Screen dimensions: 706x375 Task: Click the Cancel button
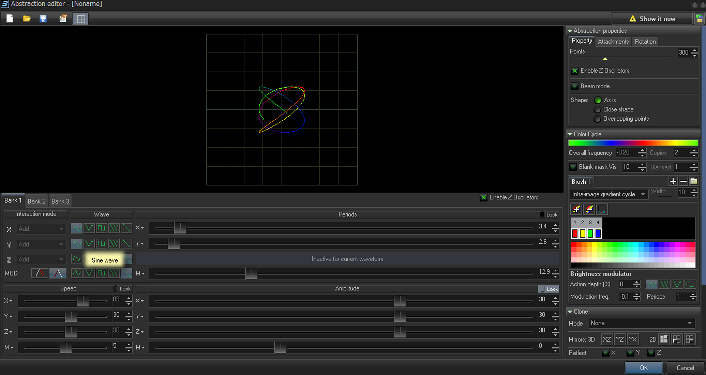tap(685, 368)
